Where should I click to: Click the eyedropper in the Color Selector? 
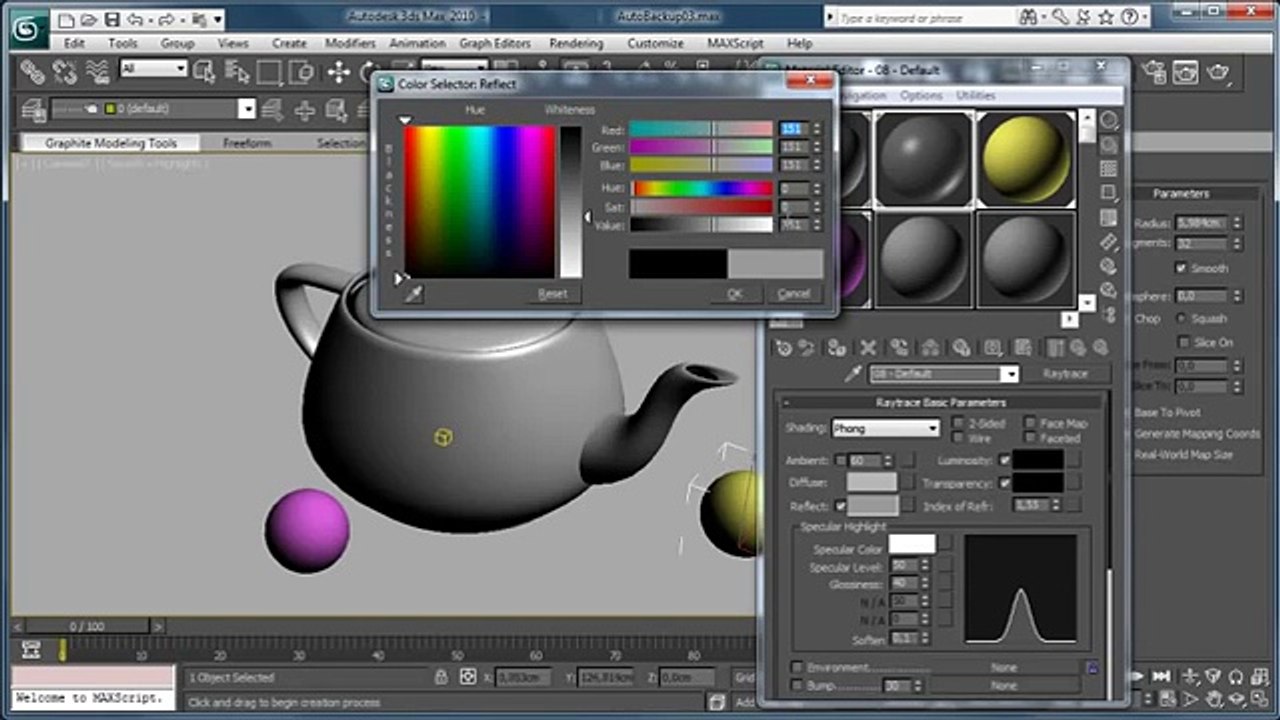pos(413,293)
